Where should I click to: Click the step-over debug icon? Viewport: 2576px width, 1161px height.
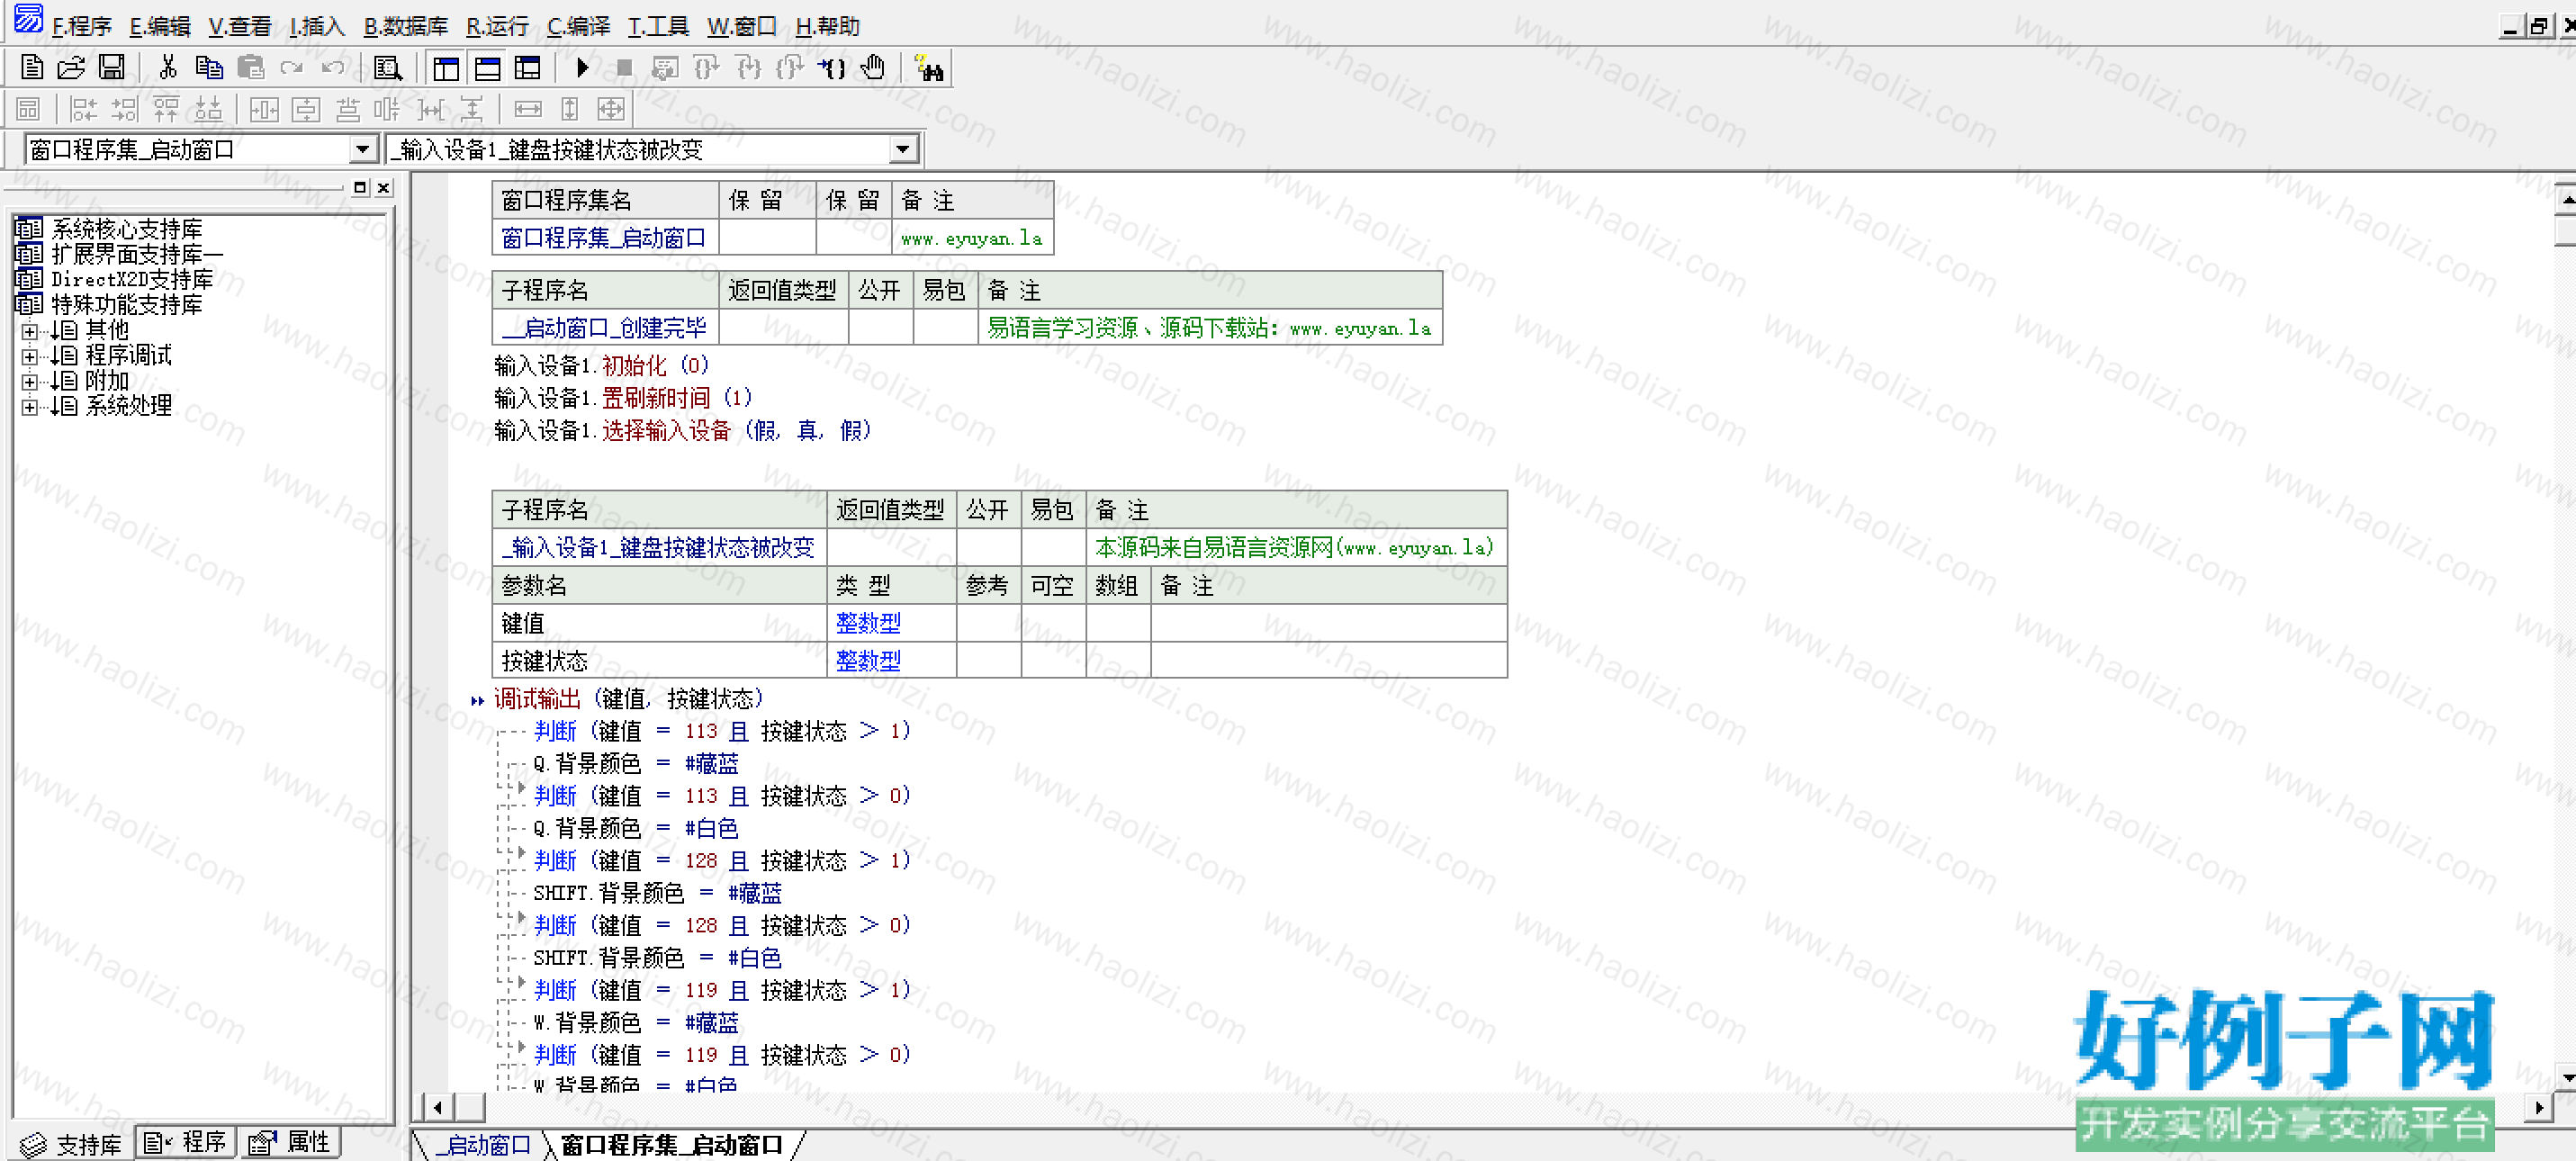coord(707,68)
